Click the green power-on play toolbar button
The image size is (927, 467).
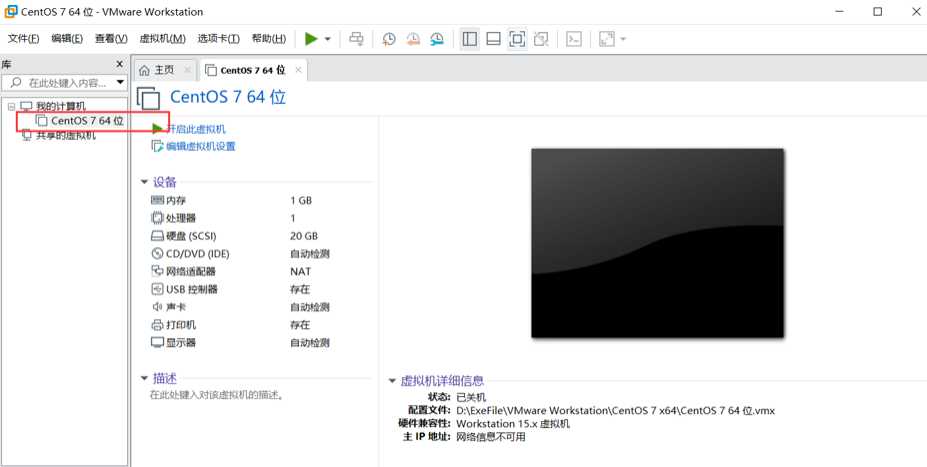coord(311,39)
